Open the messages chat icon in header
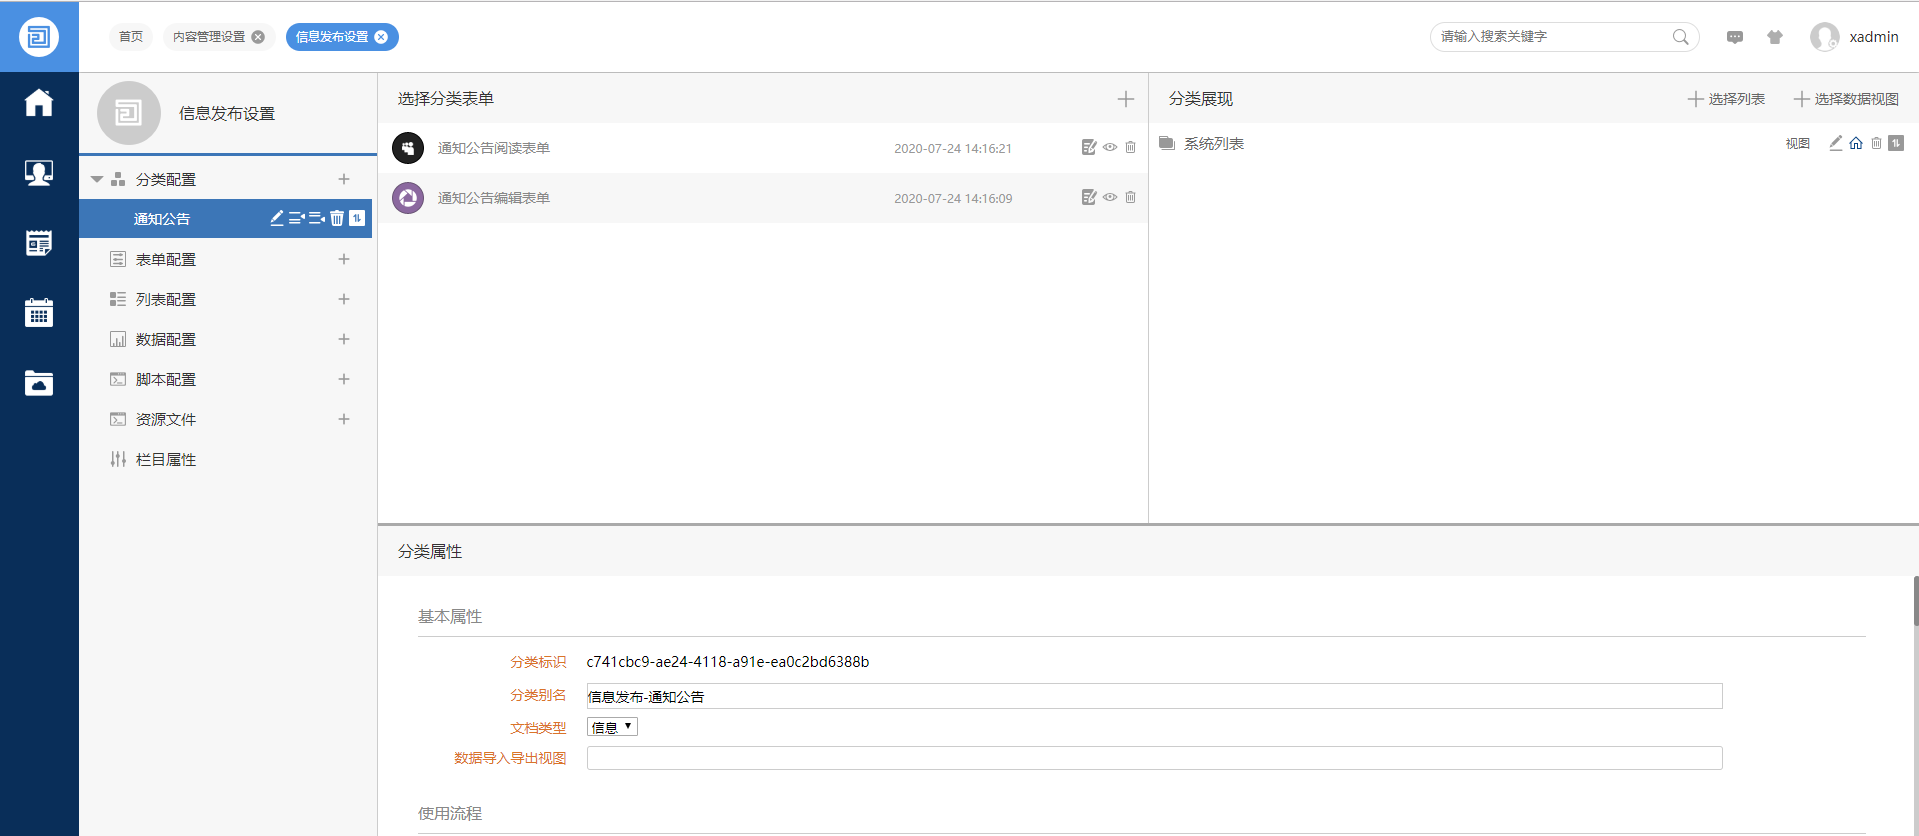This screenshot has width=1919, height=836. [1735, 37]
